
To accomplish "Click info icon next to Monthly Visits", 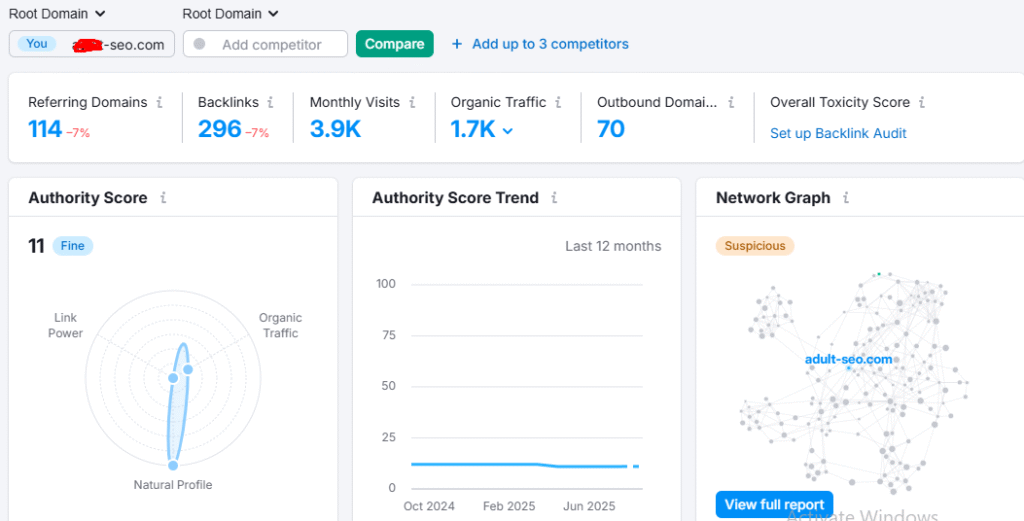I will point(413,102).
